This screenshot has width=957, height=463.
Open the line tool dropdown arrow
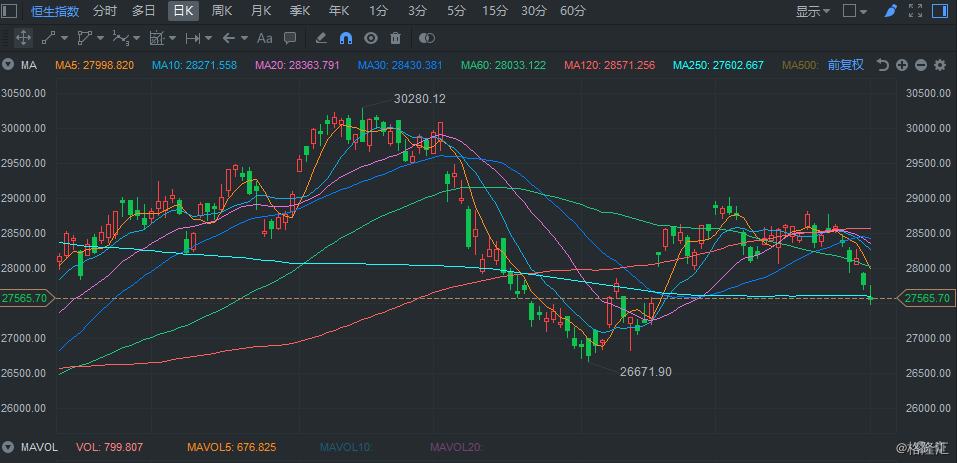(x=64, y=38)
